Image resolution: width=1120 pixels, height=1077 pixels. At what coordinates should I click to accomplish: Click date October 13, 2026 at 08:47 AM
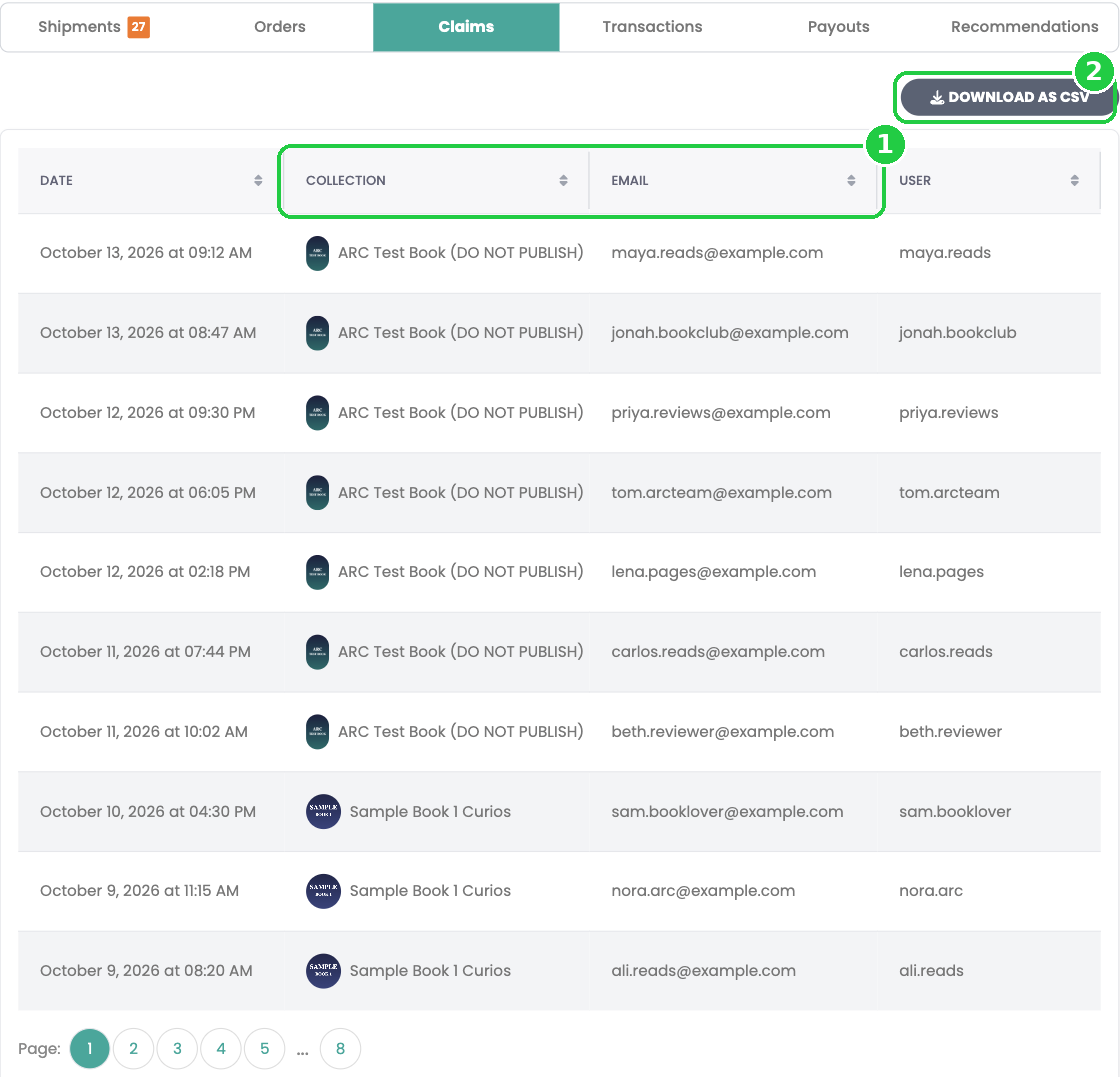pos(148,333)
